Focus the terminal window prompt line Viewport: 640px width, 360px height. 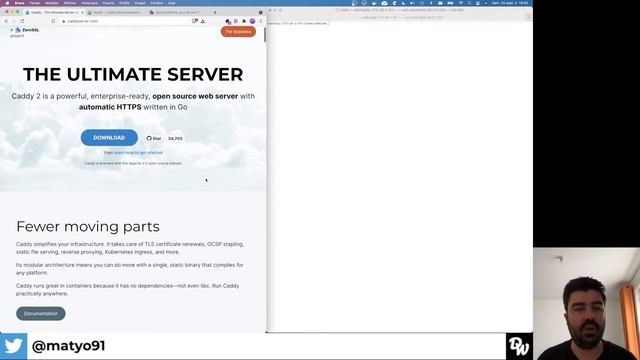[x=298, y=23]
